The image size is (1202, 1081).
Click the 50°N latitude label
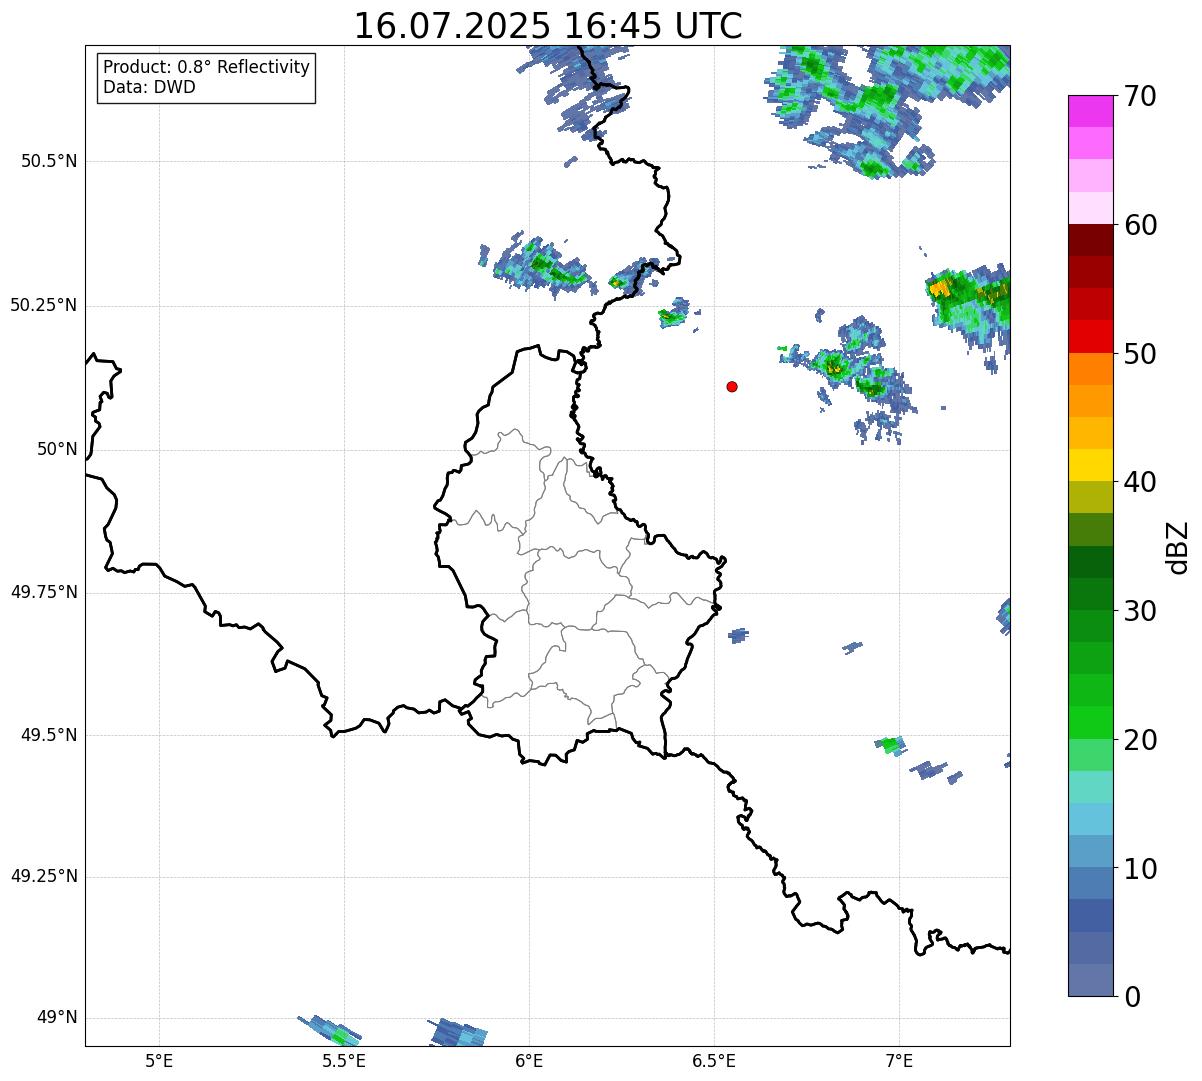pos(57,449)
